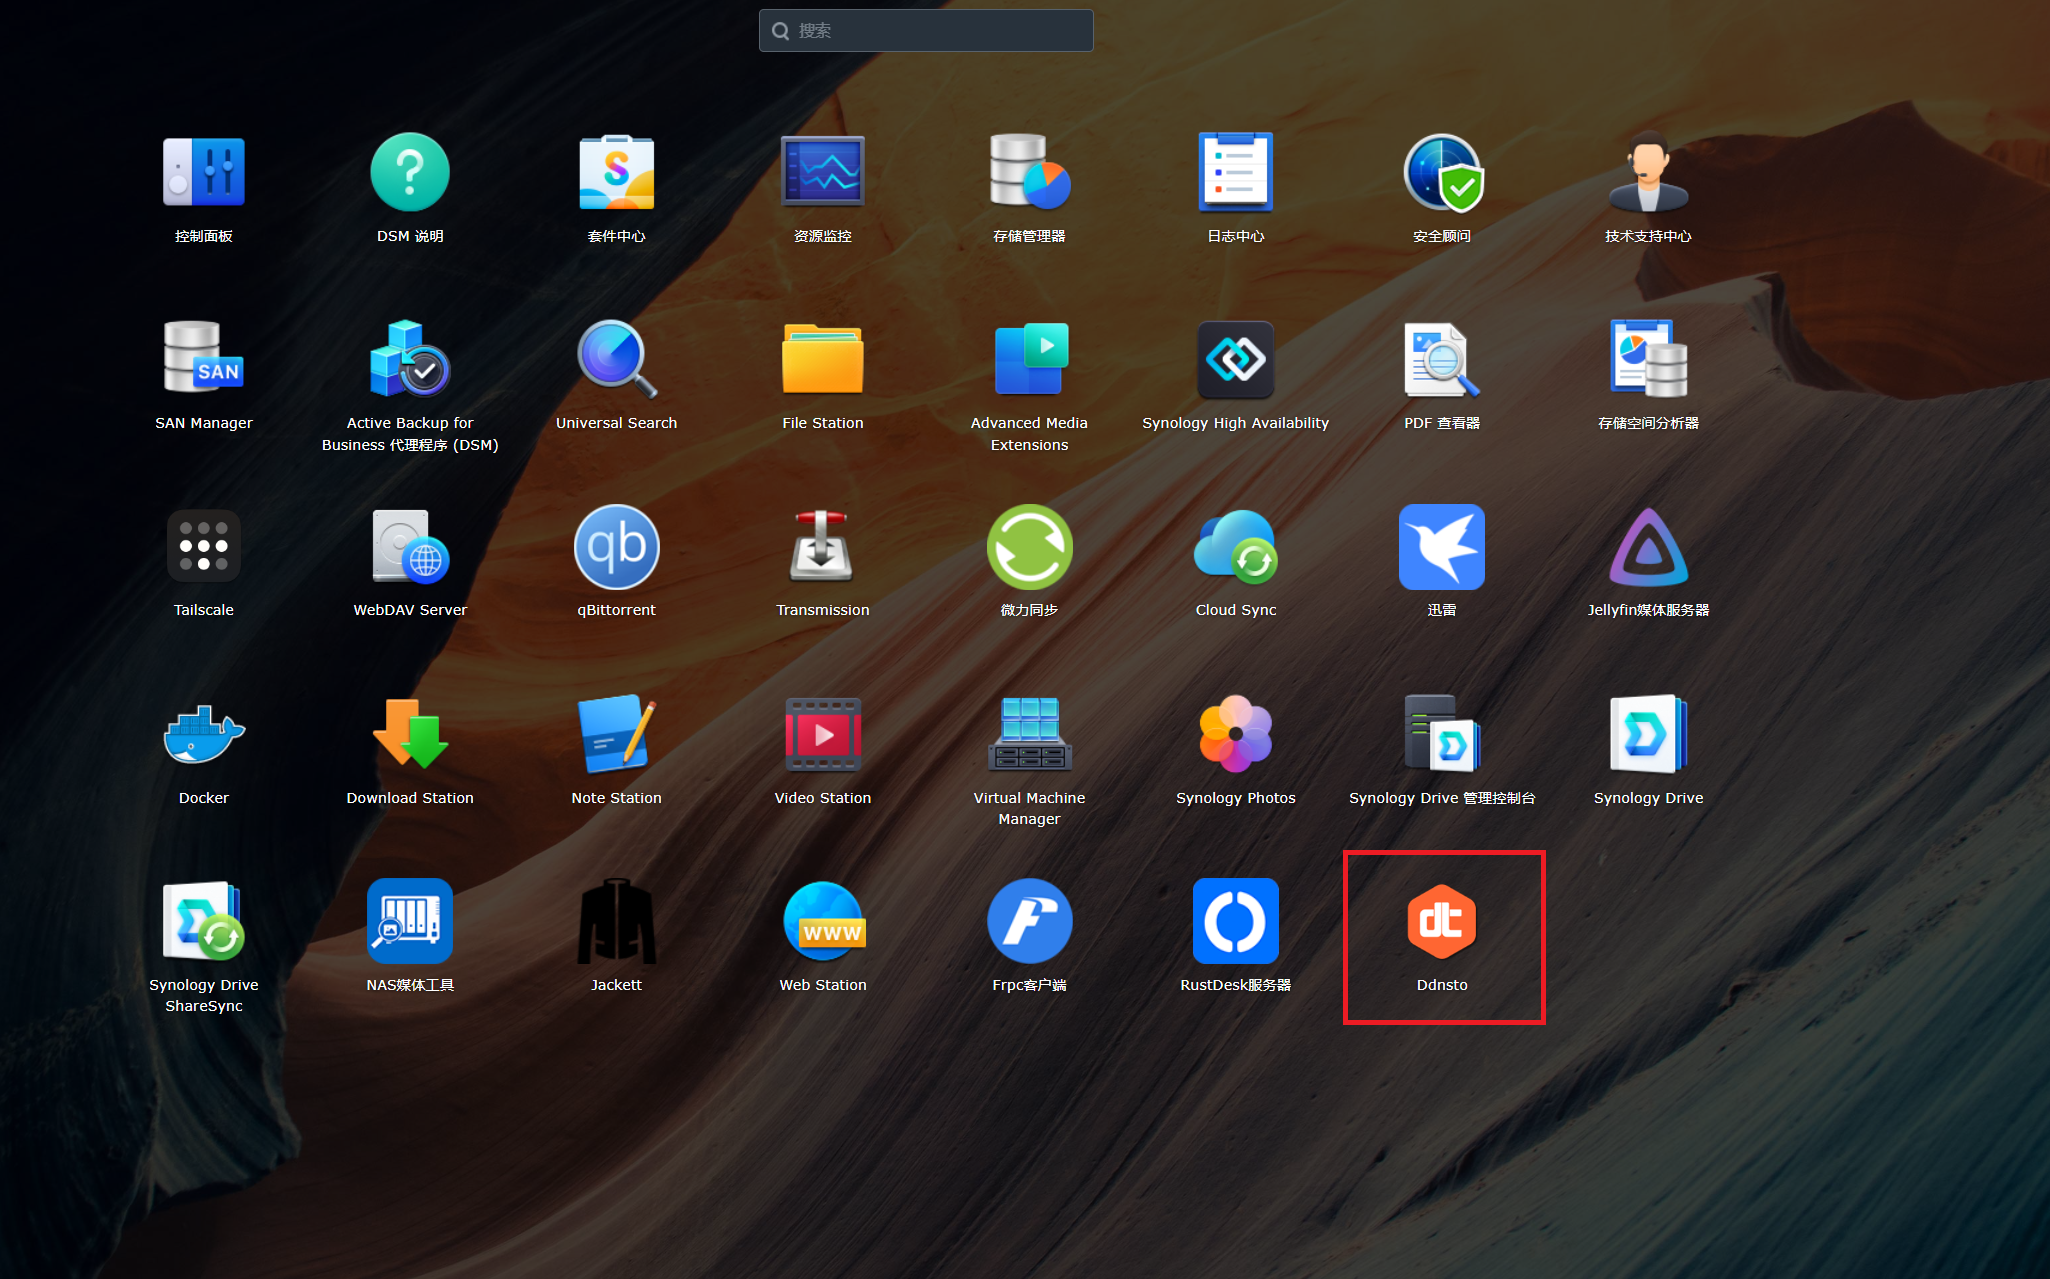This screenshot has height=1279, width=2050.
Task: Launch Universal Search
Action: point(616,361)
